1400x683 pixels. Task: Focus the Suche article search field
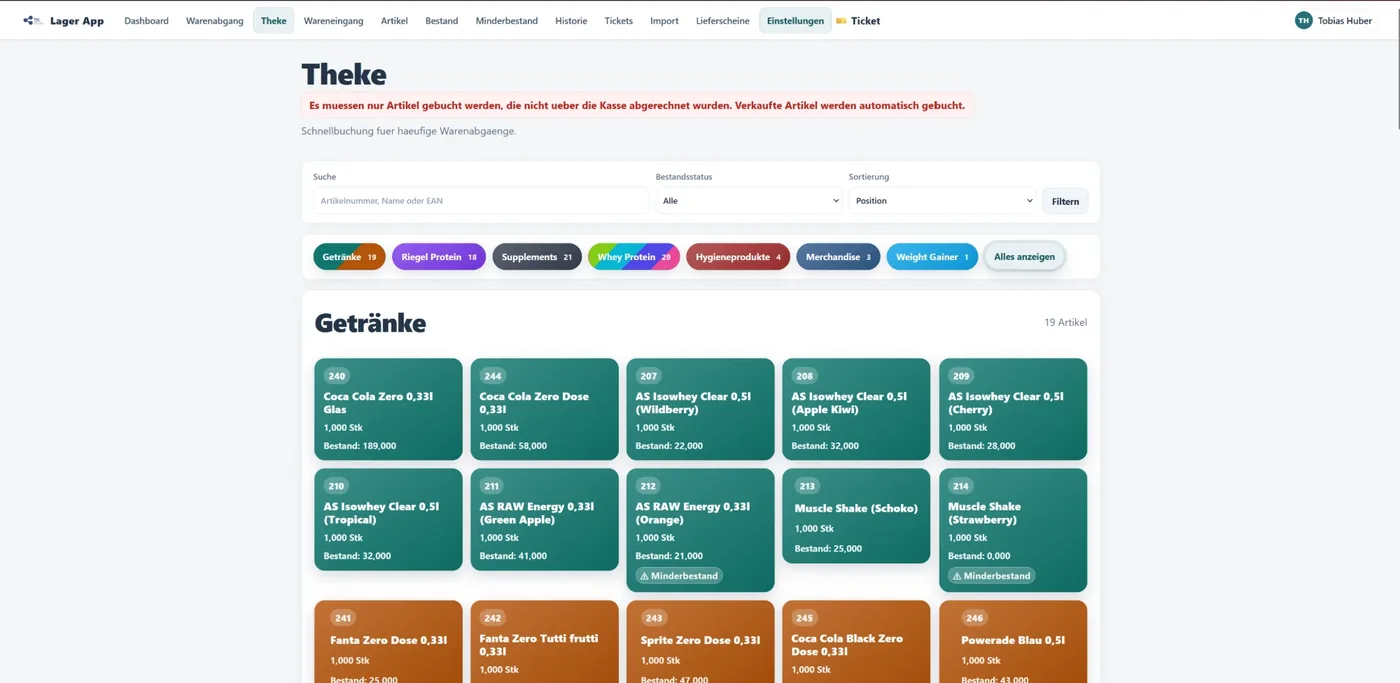pos(481,201)
